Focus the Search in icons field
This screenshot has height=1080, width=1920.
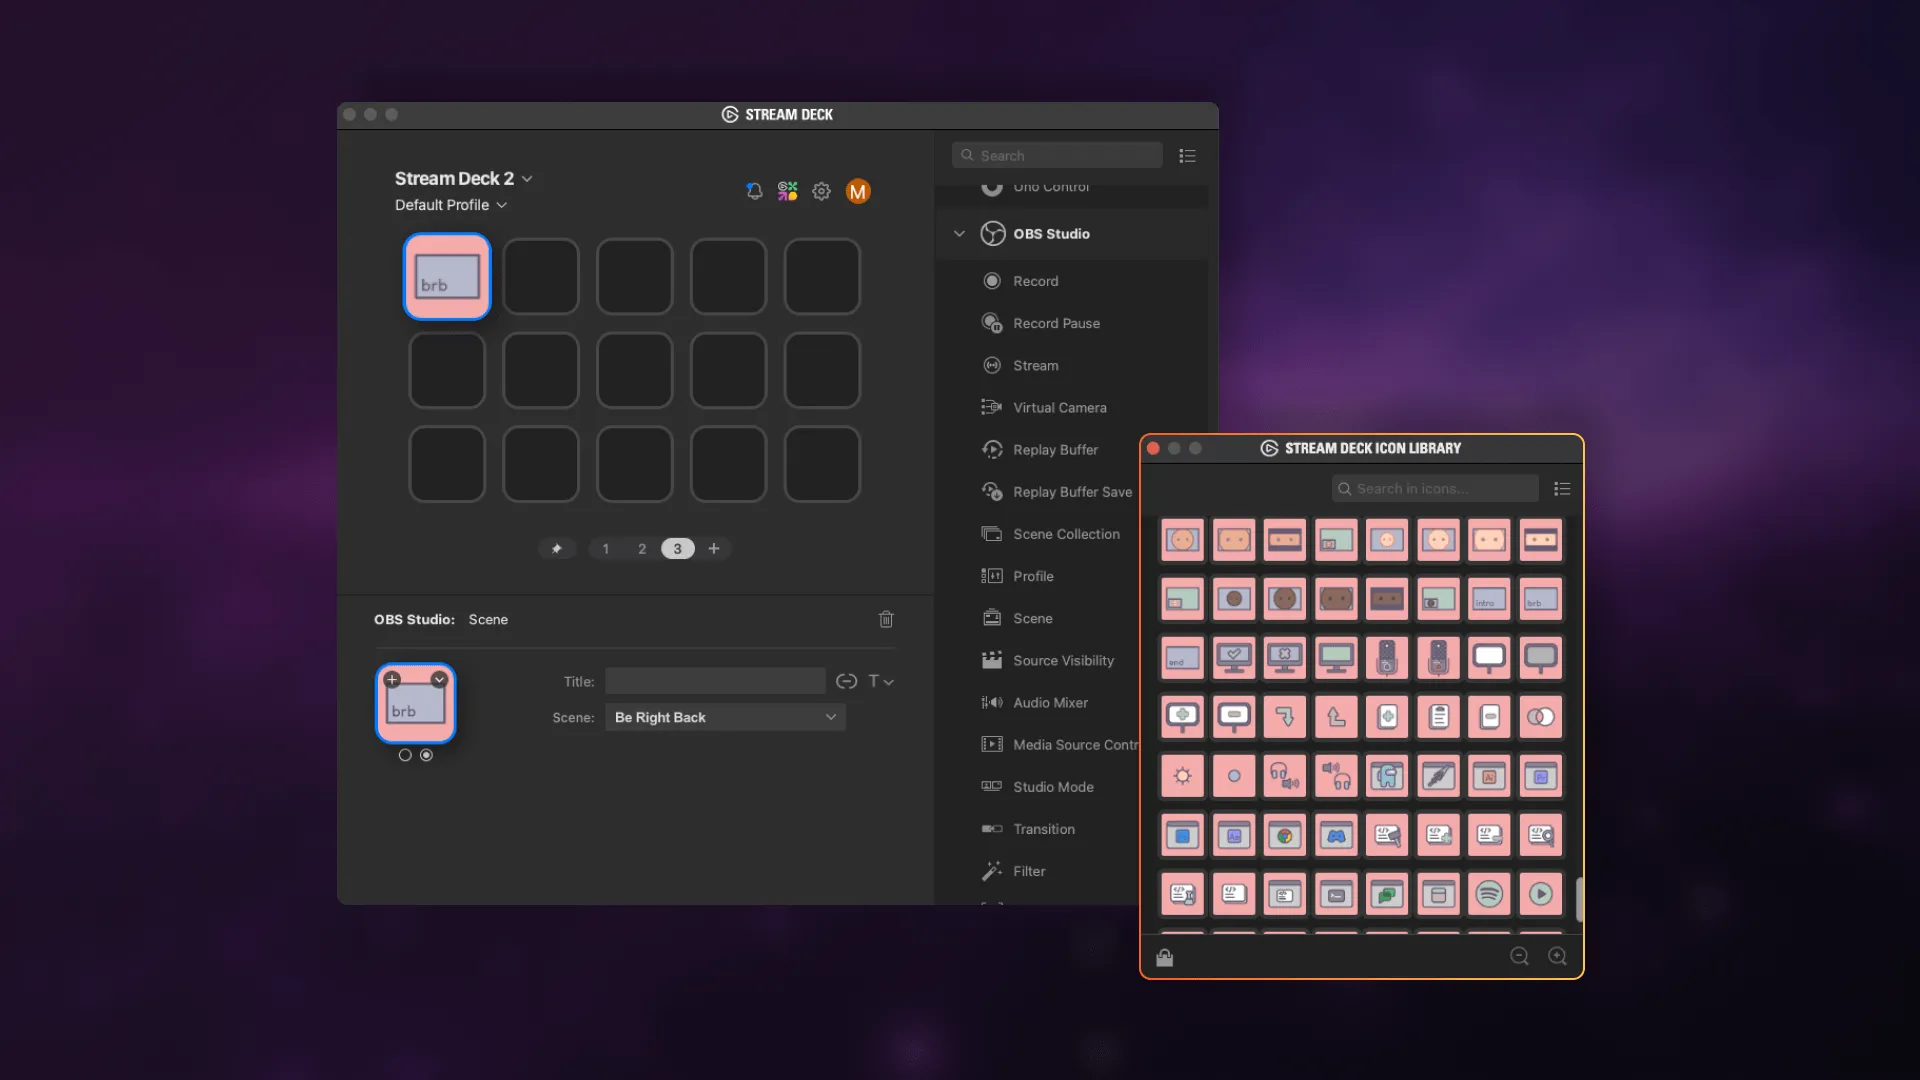pos(1435,488)
